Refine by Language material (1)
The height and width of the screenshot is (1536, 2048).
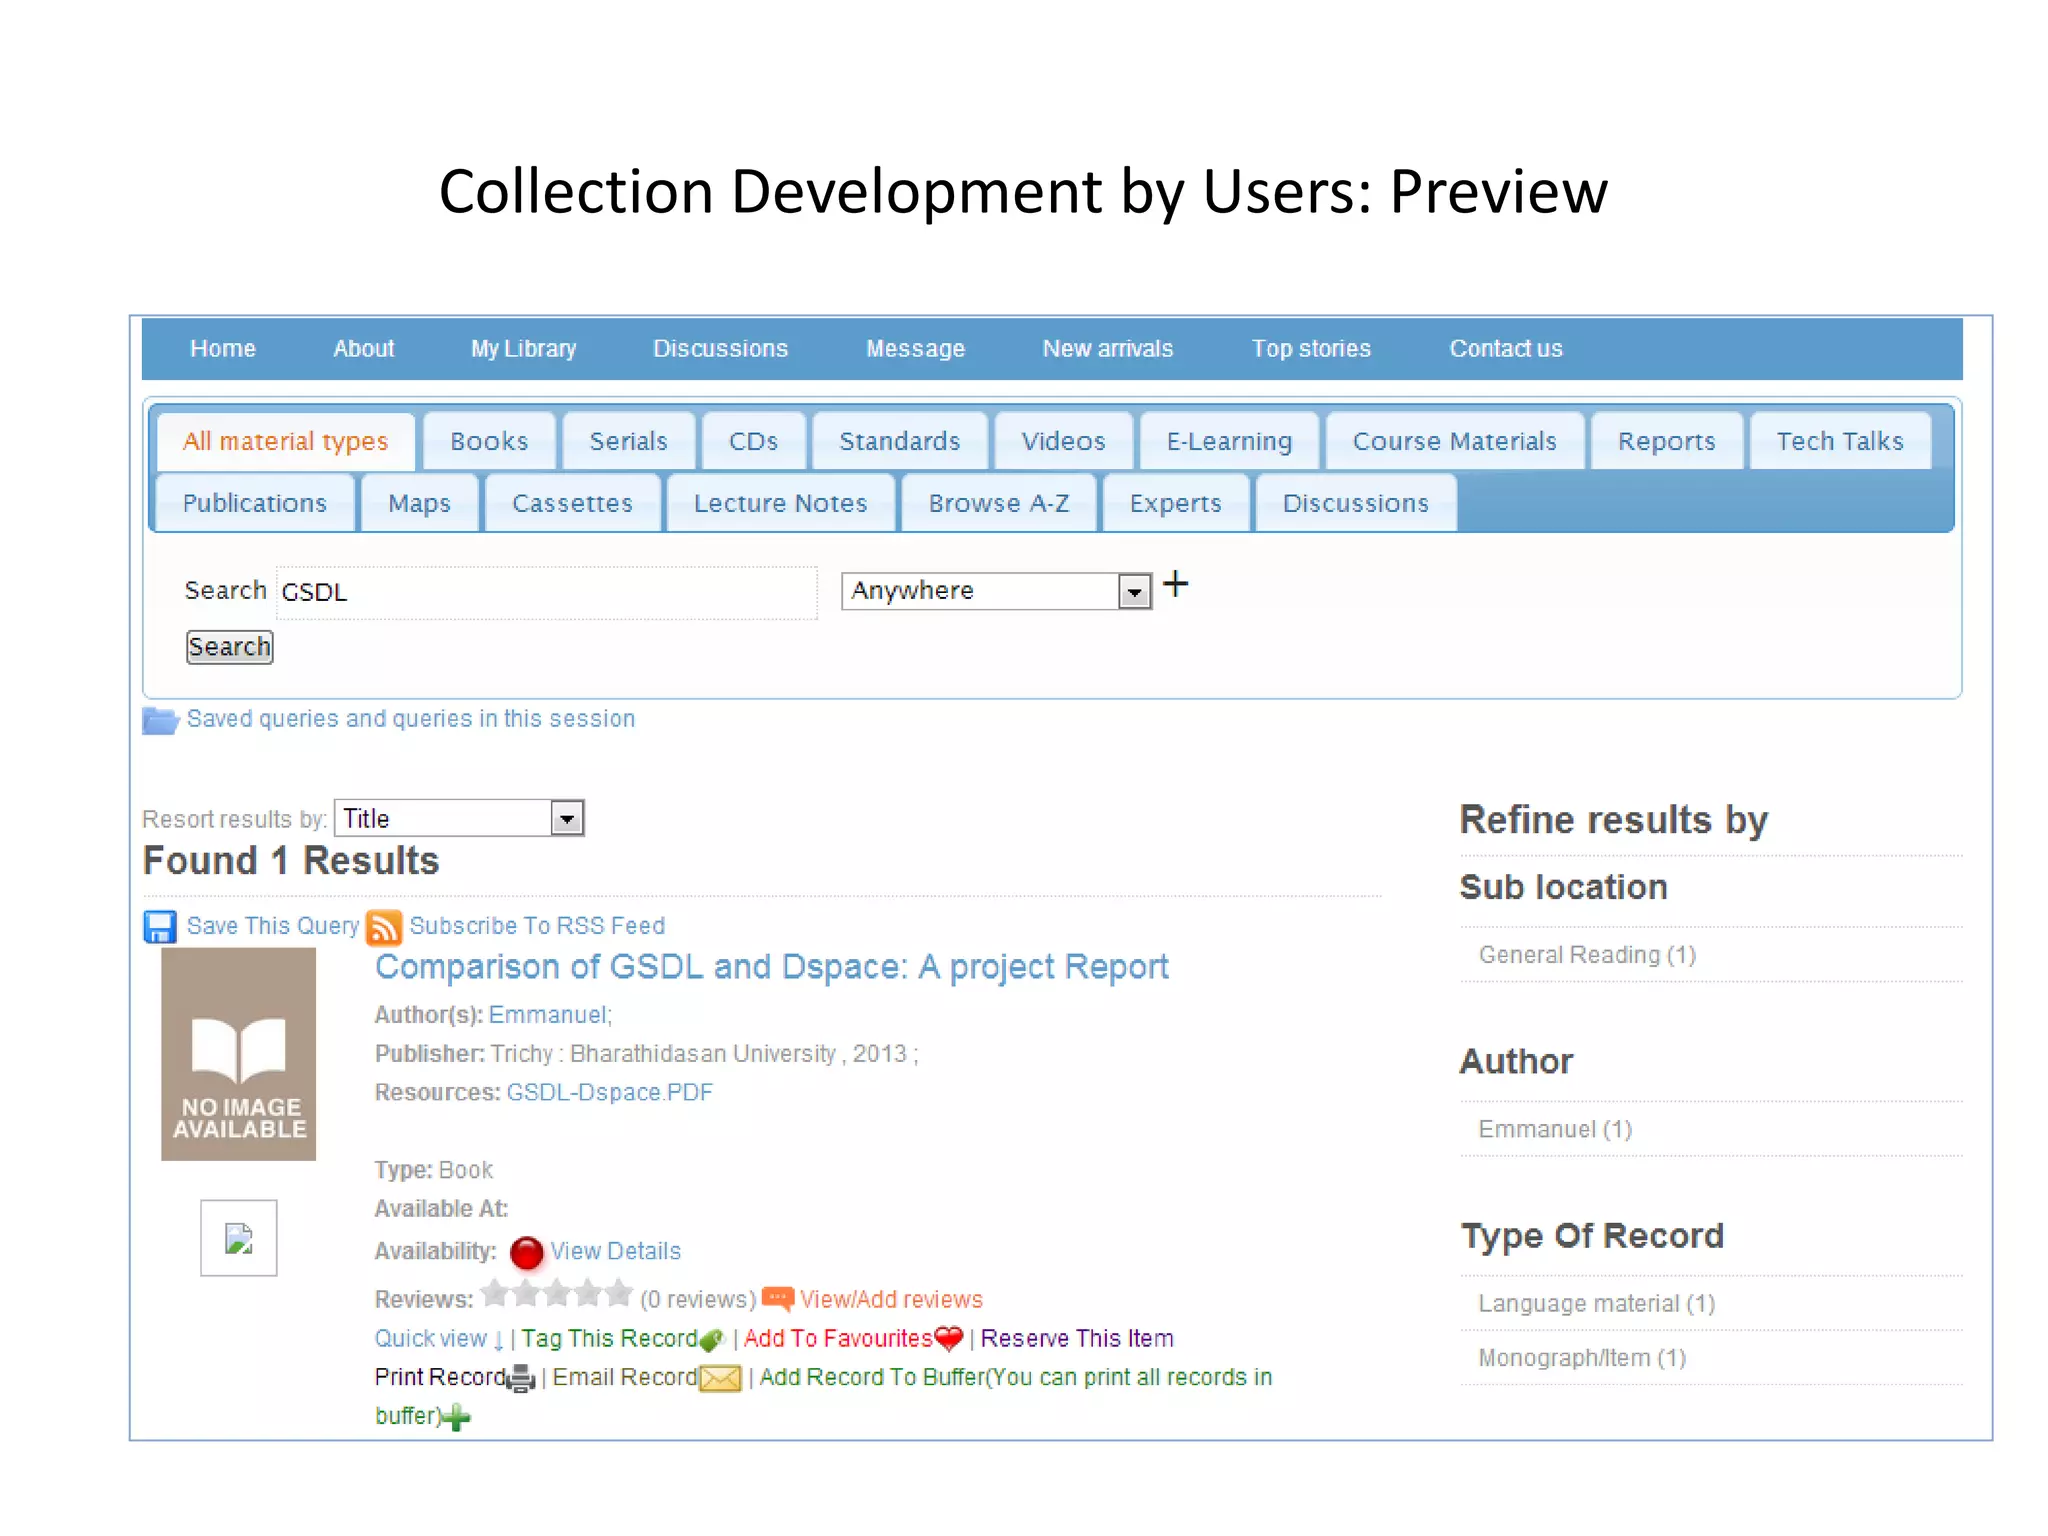(1596, 1304)
